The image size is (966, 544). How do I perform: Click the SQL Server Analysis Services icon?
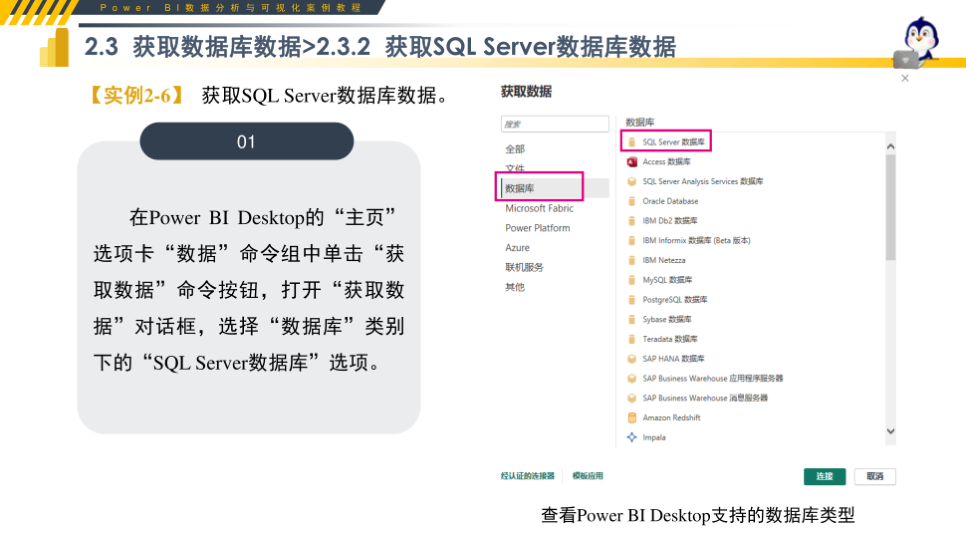pyautogui.click(x=631, y=181)
